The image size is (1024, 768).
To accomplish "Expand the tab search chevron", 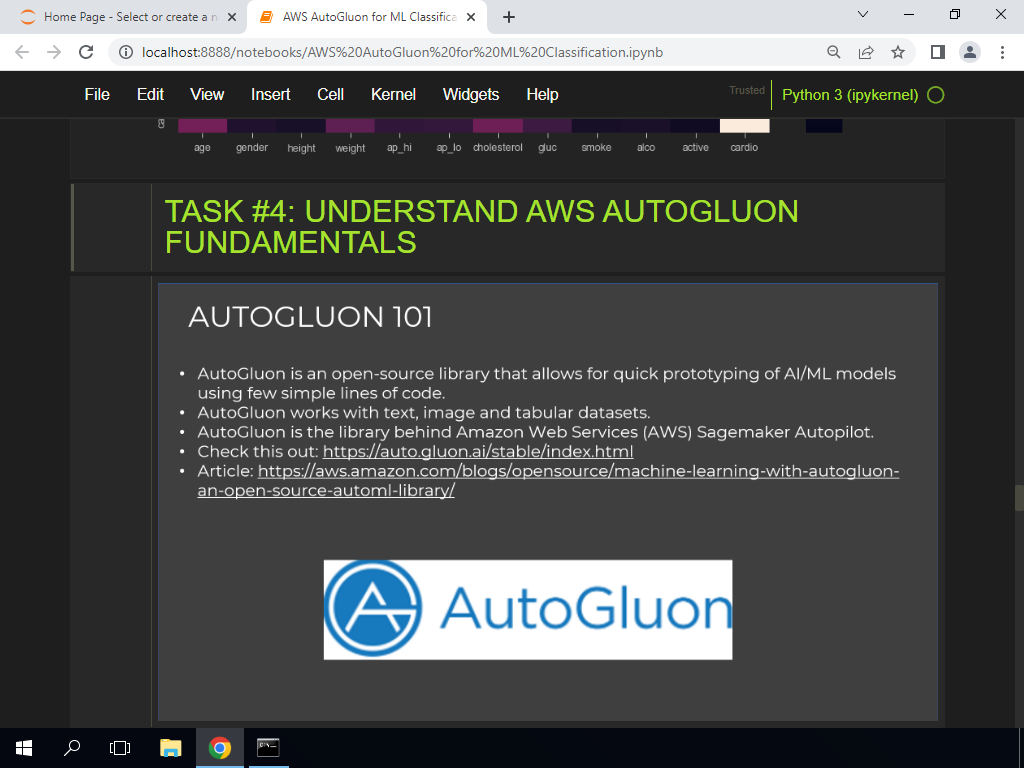I will 863,14.
